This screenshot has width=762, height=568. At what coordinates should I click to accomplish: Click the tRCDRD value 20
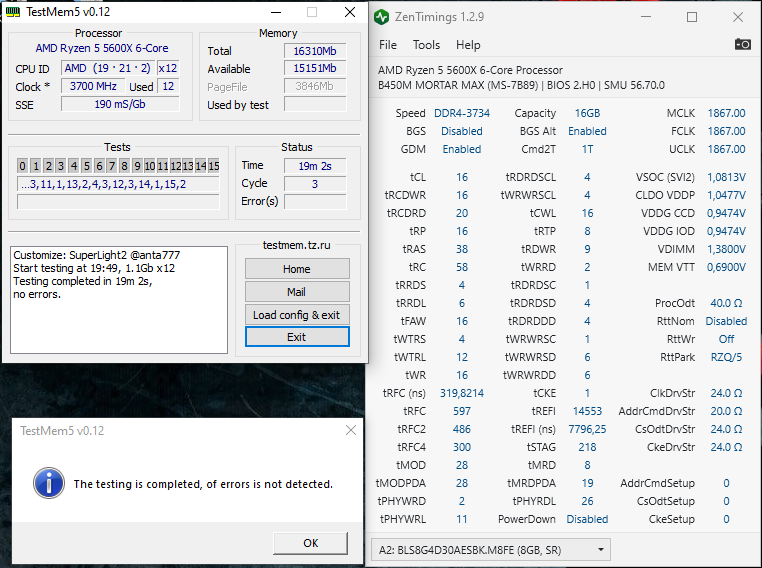pos(462,213)
